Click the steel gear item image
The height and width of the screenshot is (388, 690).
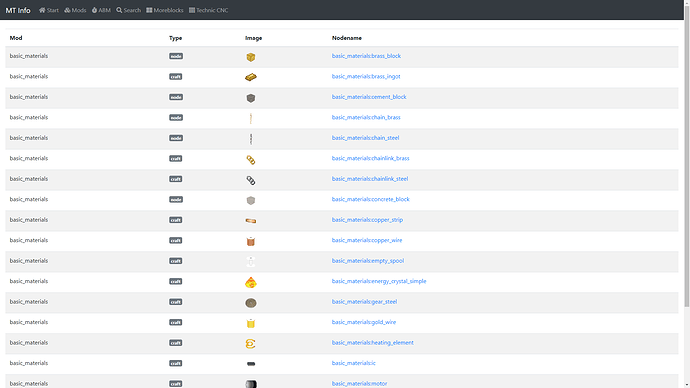point(250,303)
